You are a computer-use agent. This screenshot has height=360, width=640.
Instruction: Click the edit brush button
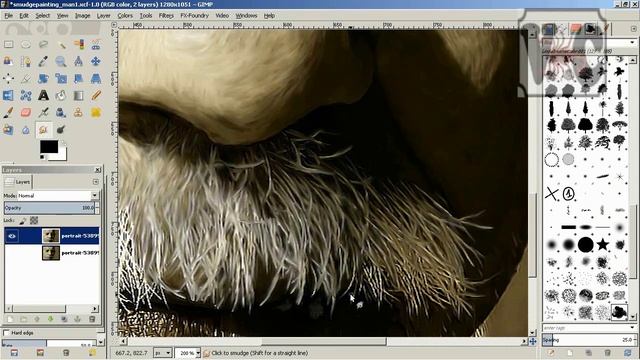[x=551, y=352]
